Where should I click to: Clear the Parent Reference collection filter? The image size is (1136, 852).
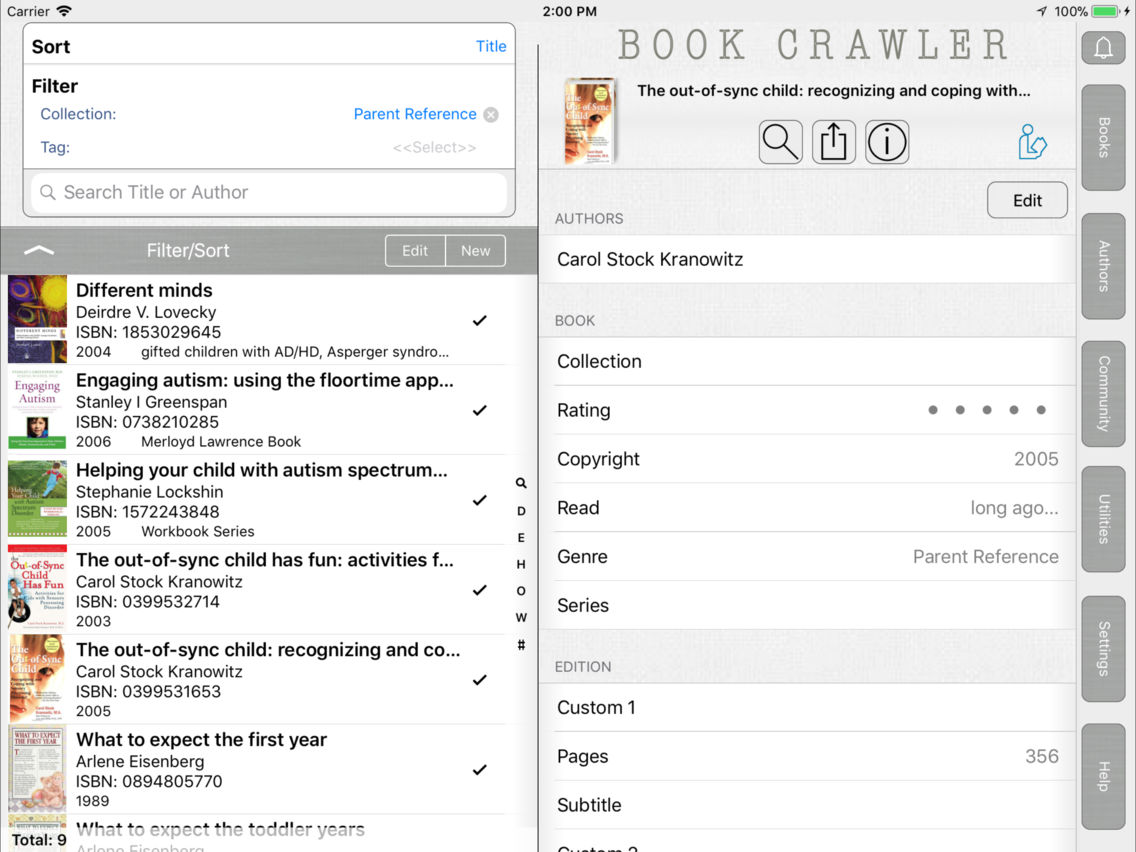491,114
